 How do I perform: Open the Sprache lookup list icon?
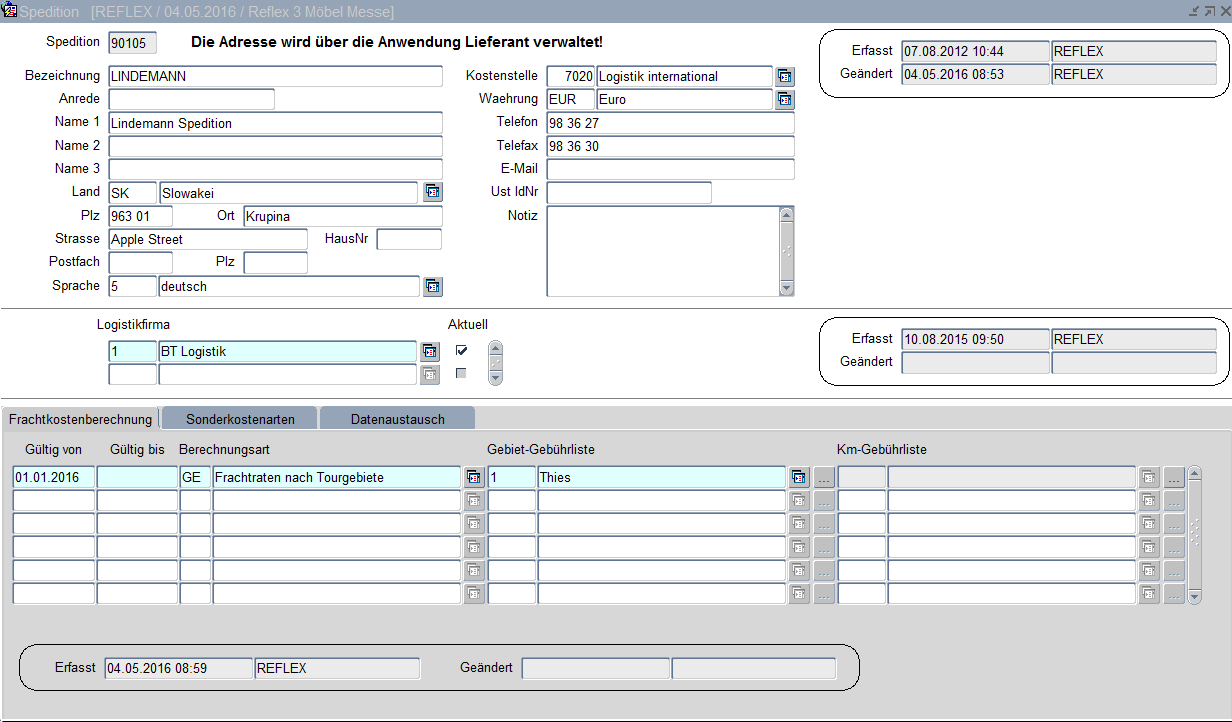pyautogui.click(x=432, y=287)
